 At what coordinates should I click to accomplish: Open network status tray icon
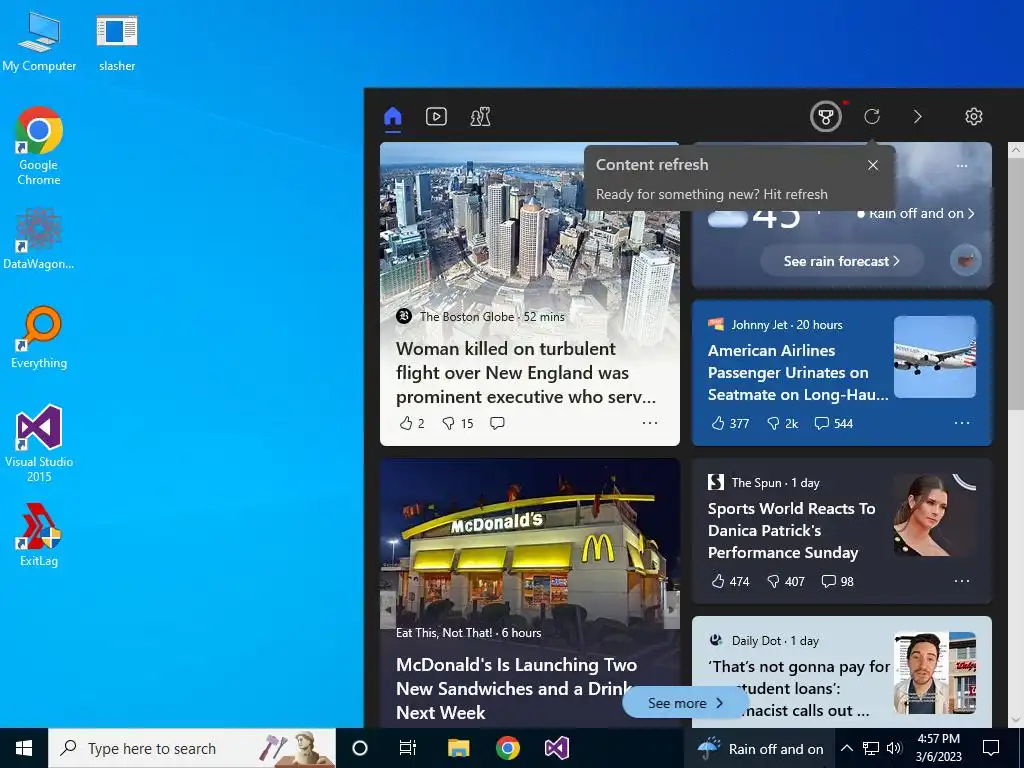pos(871,748)
